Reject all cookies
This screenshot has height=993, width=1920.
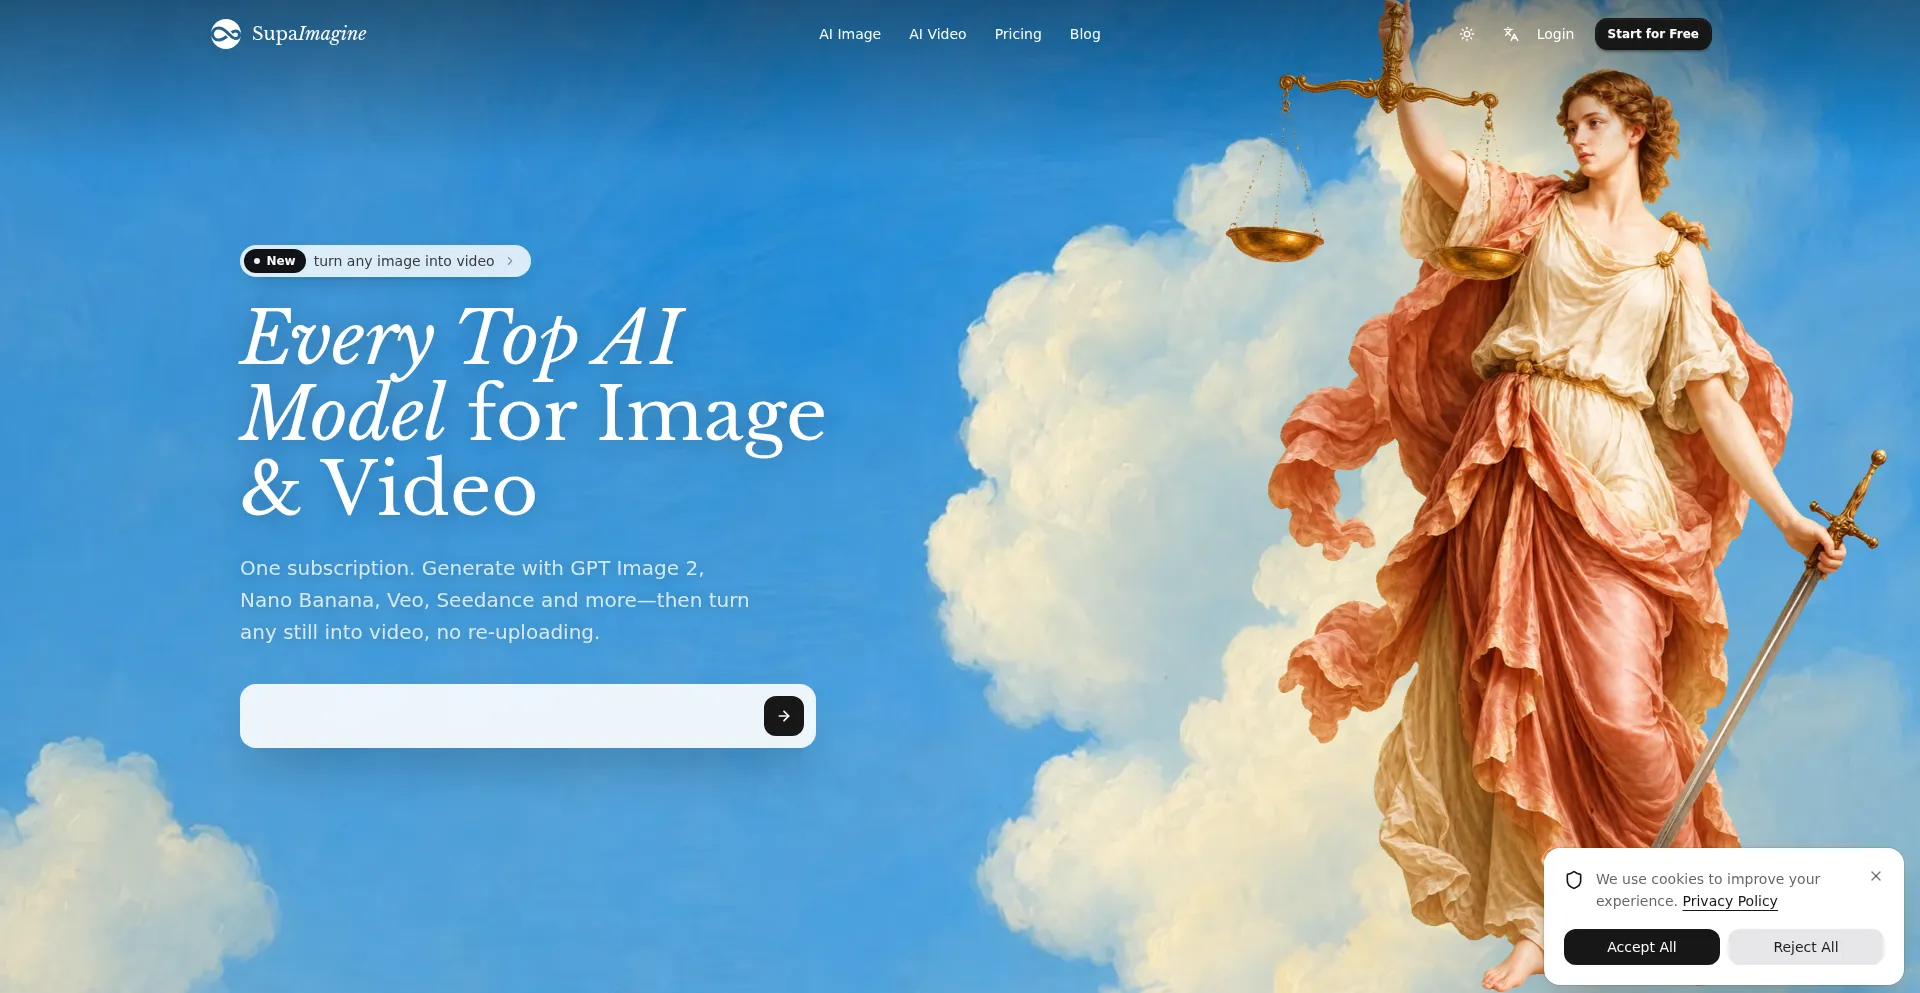click(x=1806, y=947)
